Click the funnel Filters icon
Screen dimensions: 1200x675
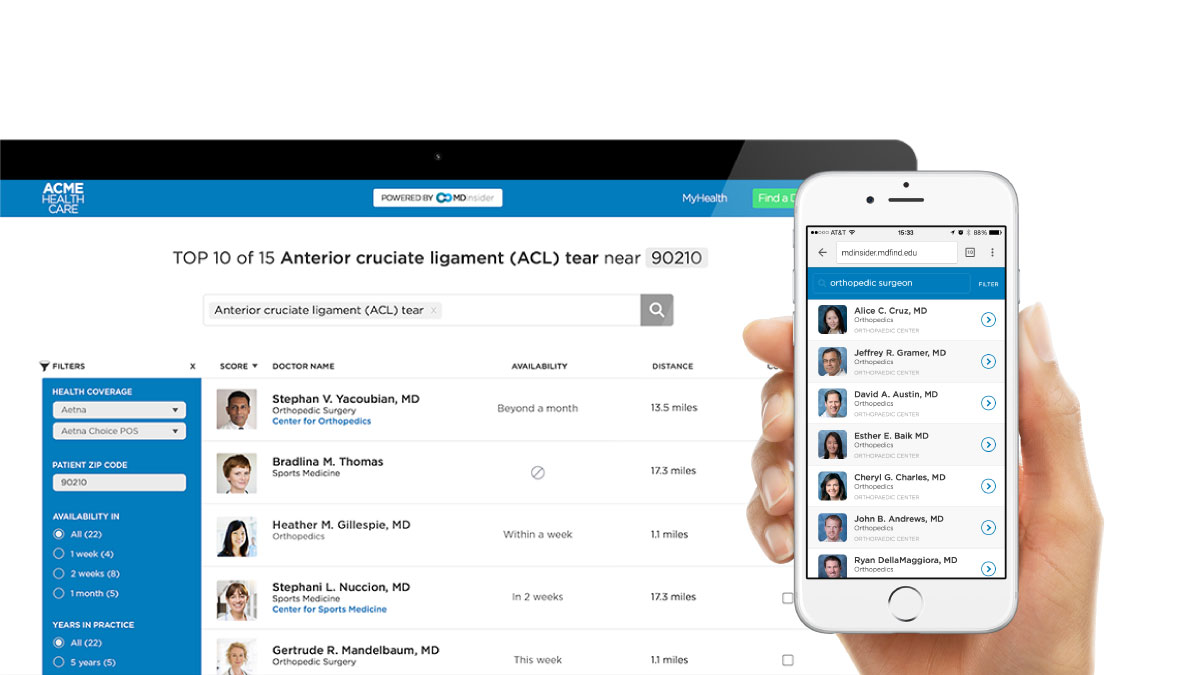(45, 367)
